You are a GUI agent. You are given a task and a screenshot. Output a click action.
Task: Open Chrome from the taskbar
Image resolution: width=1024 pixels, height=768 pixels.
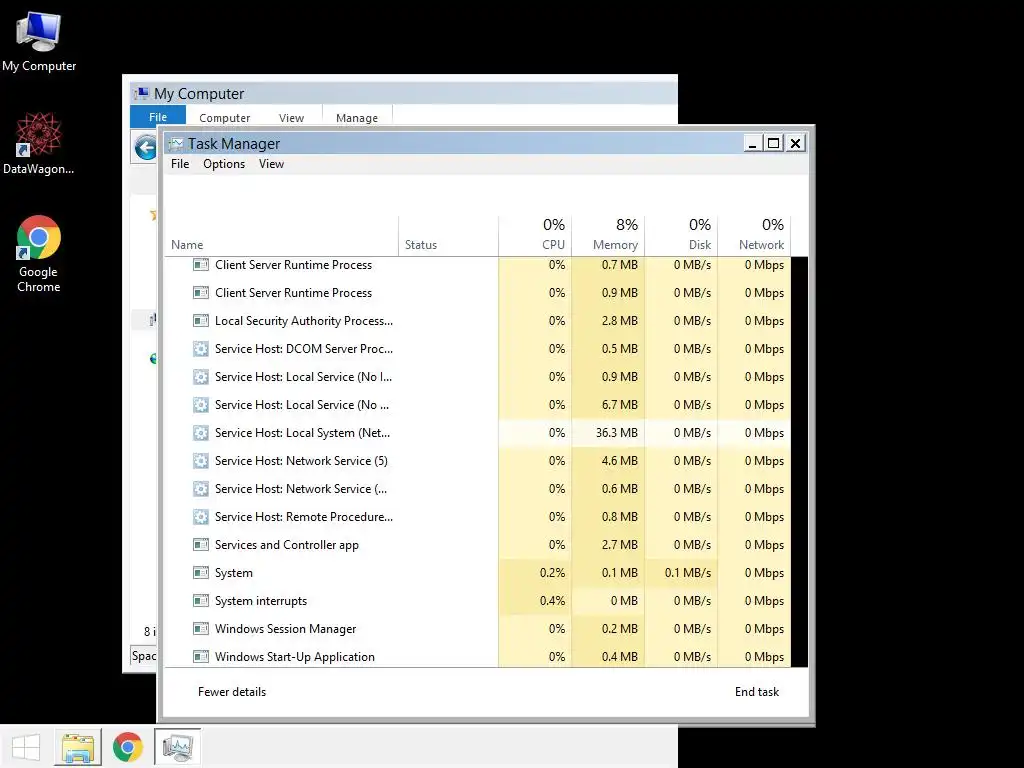tap(127, 746)
